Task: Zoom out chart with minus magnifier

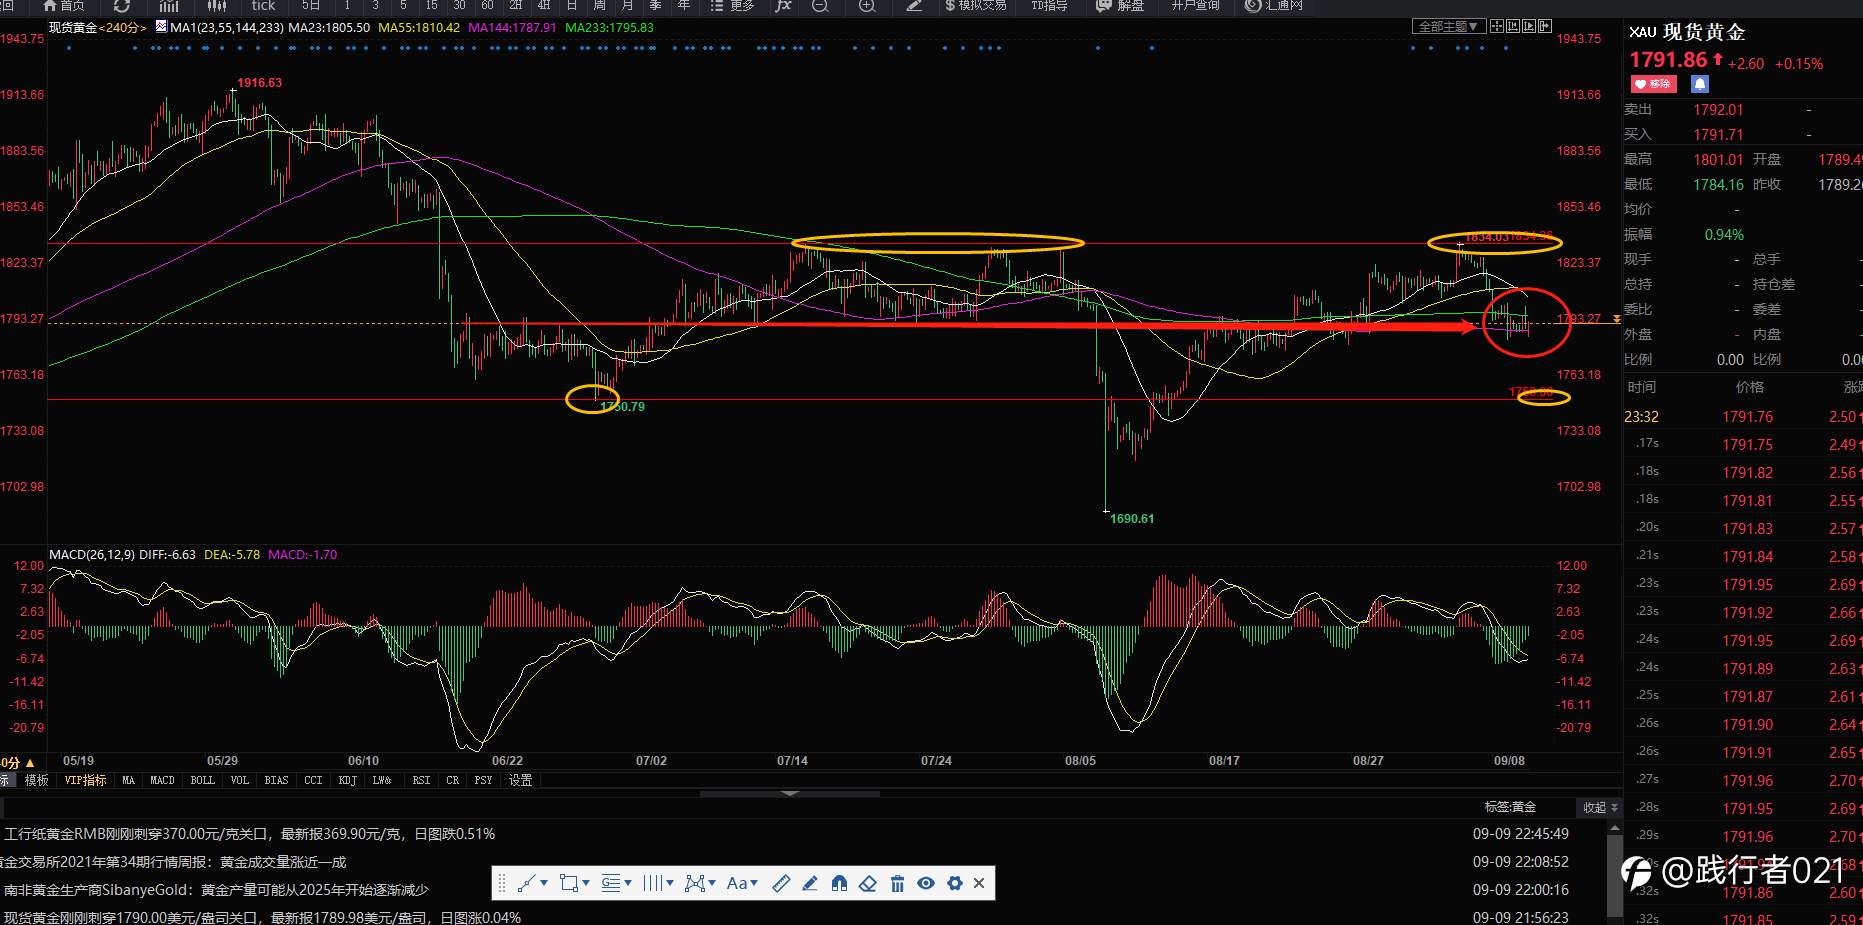Action: tap(820, 5)
